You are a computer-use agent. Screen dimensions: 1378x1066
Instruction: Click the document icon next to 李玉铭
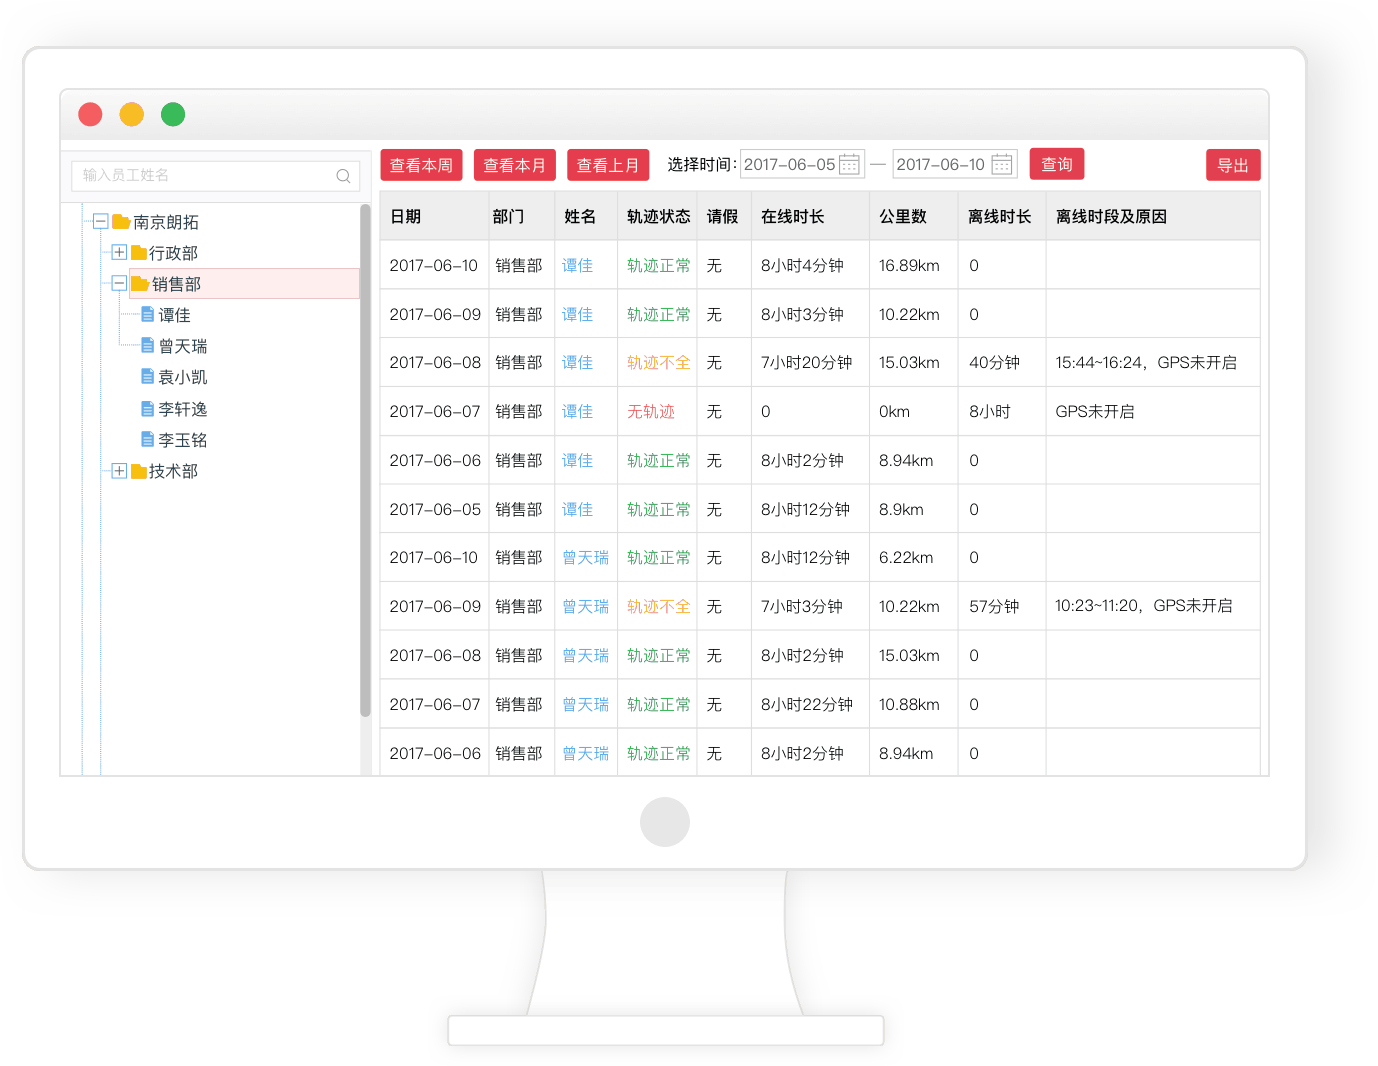[147, 440]
